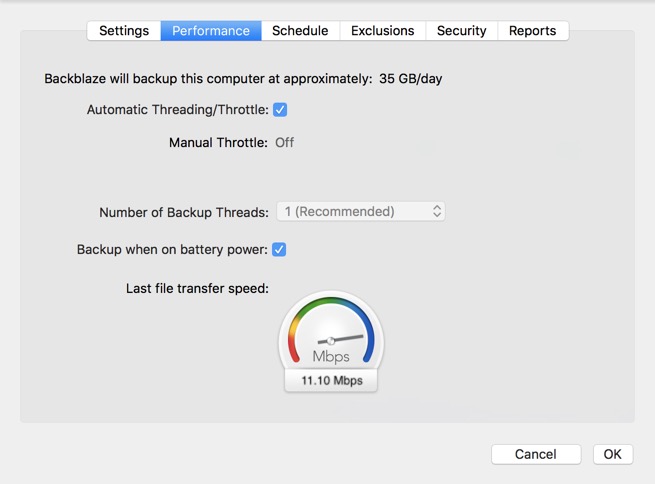Show the Reports tab
Image resolution: width=655 pixels, height=484 pixels.
[533, 31]
